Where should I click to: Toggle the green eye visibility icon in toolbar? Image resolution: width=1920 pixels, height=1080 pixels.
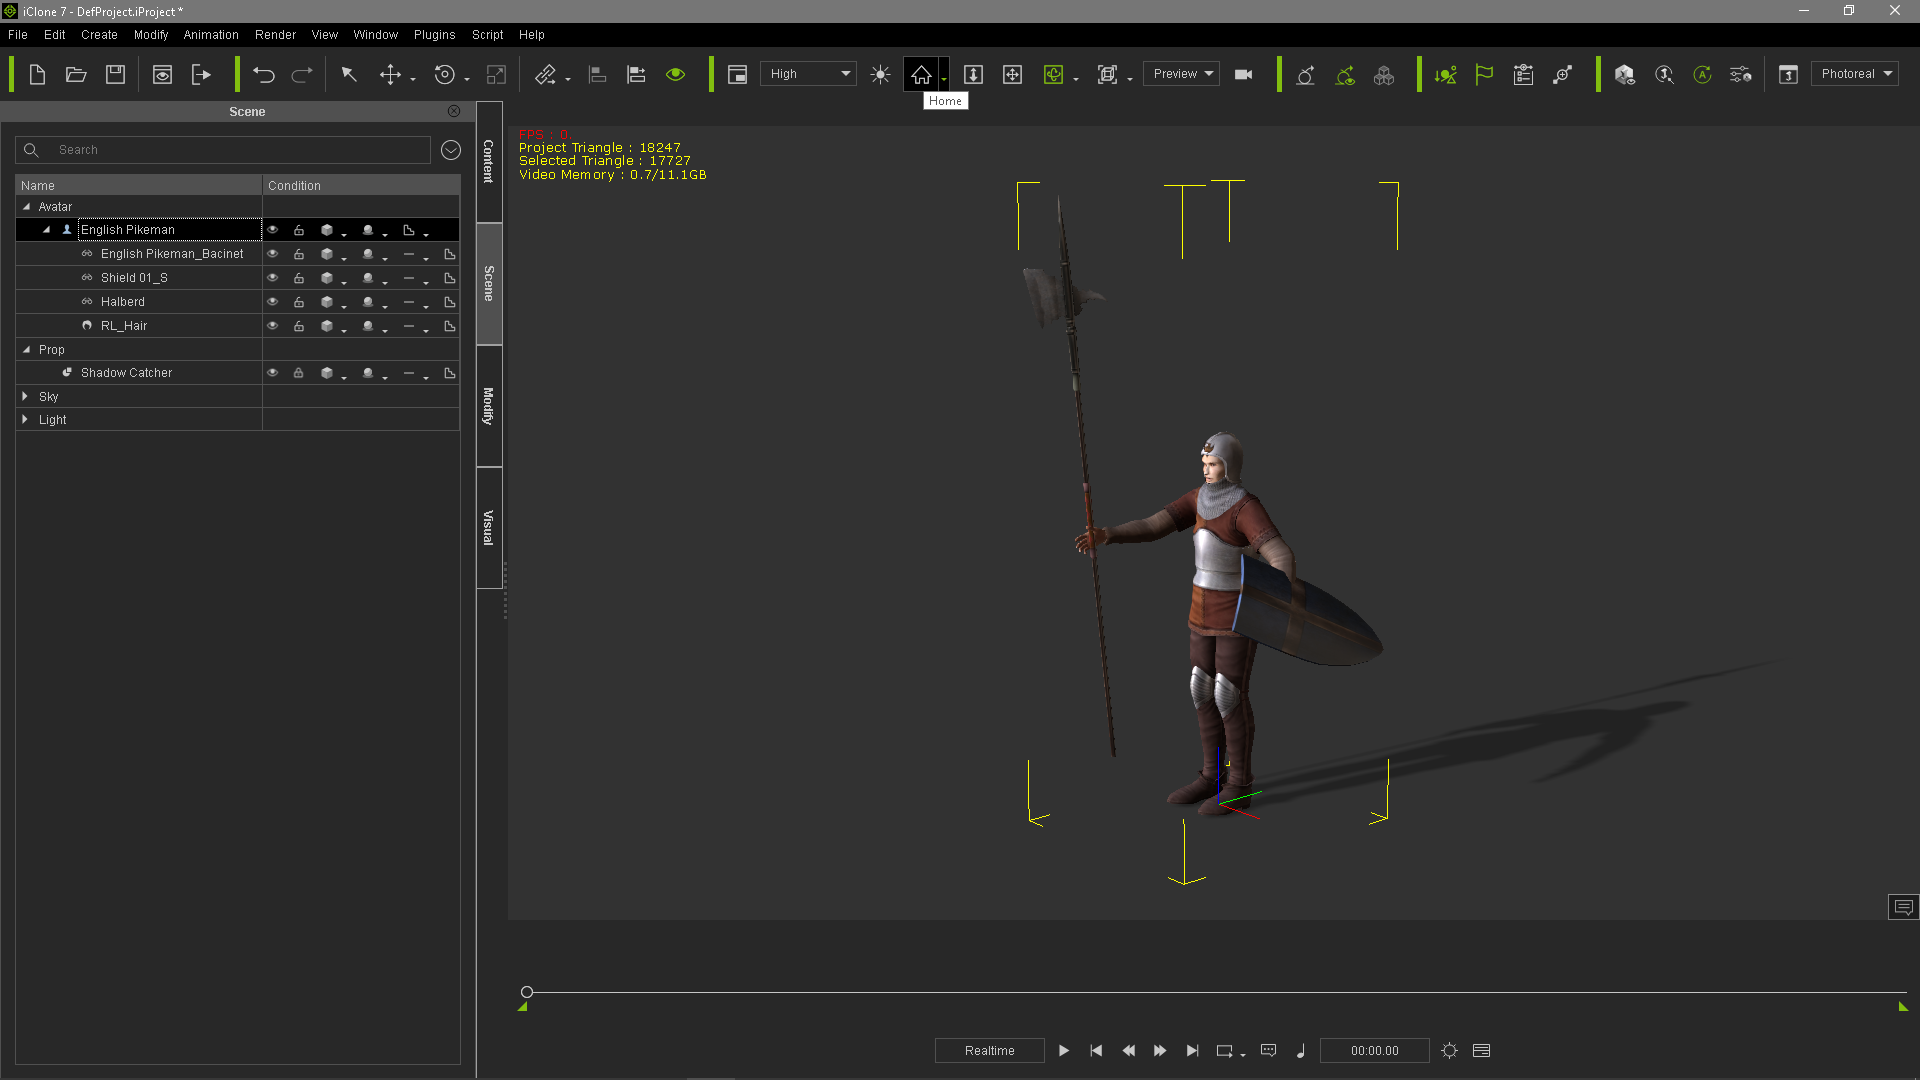[676, 74]
